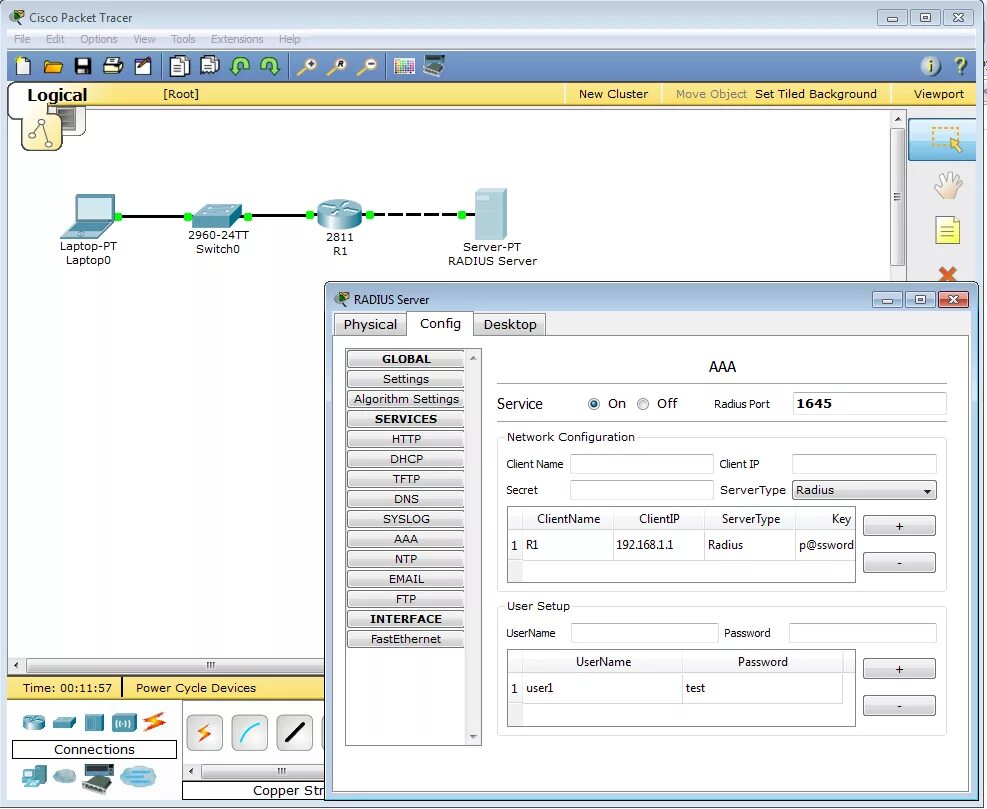Open the ServerType Radius dropdown

864,490
